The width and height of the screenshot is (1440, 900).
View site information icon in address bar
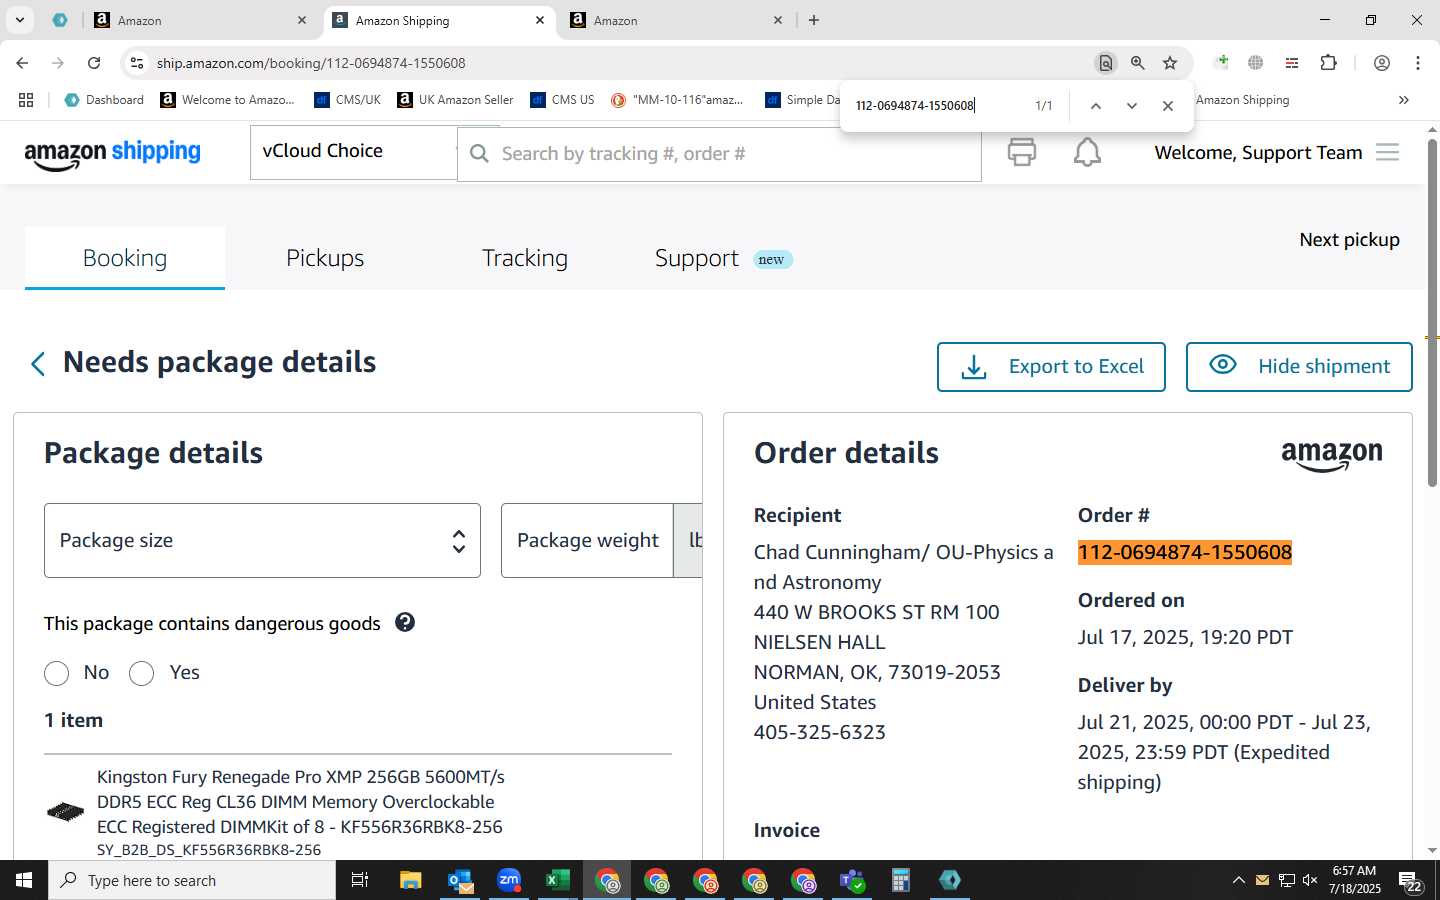click(137, 63)
